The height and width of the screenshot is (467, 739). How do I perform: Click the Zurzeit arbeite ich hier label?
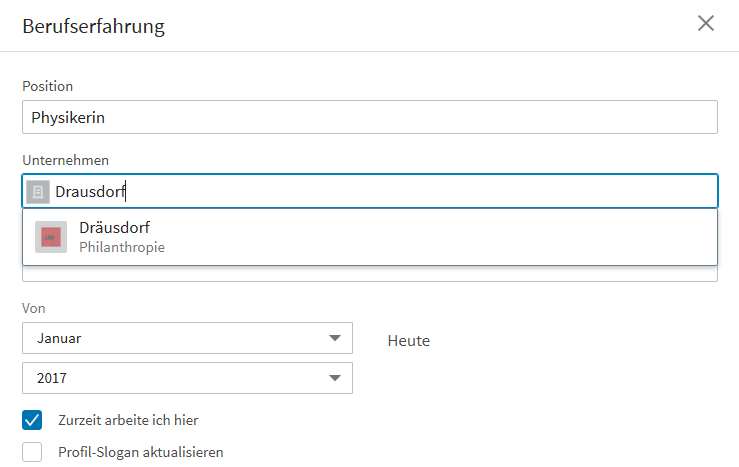[128, 420]
